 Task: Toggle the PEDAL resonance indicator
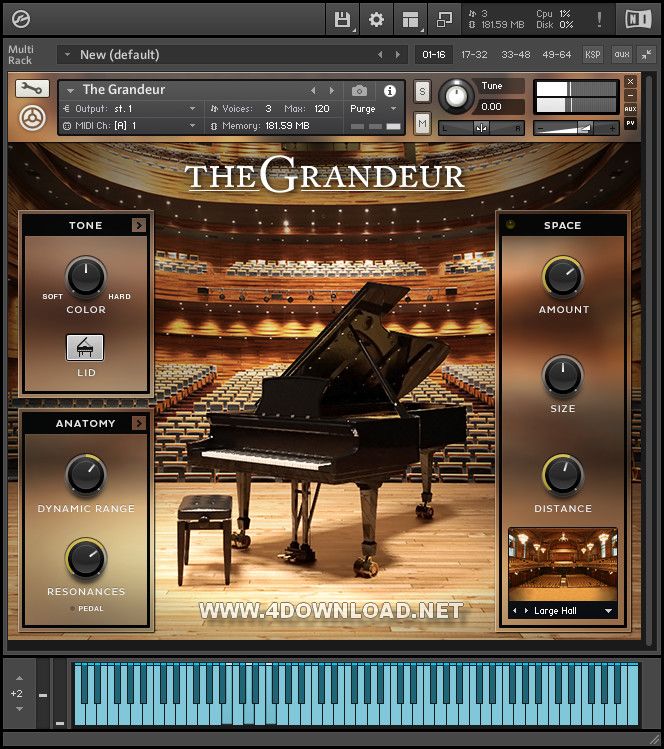coord(73,609)
